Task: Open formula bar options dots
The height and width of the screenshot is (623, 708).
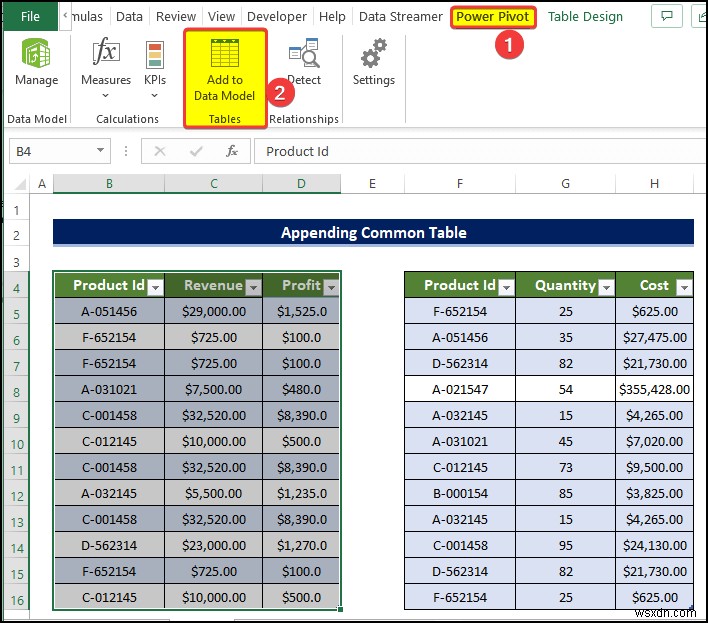Action: tap(126, 151)
